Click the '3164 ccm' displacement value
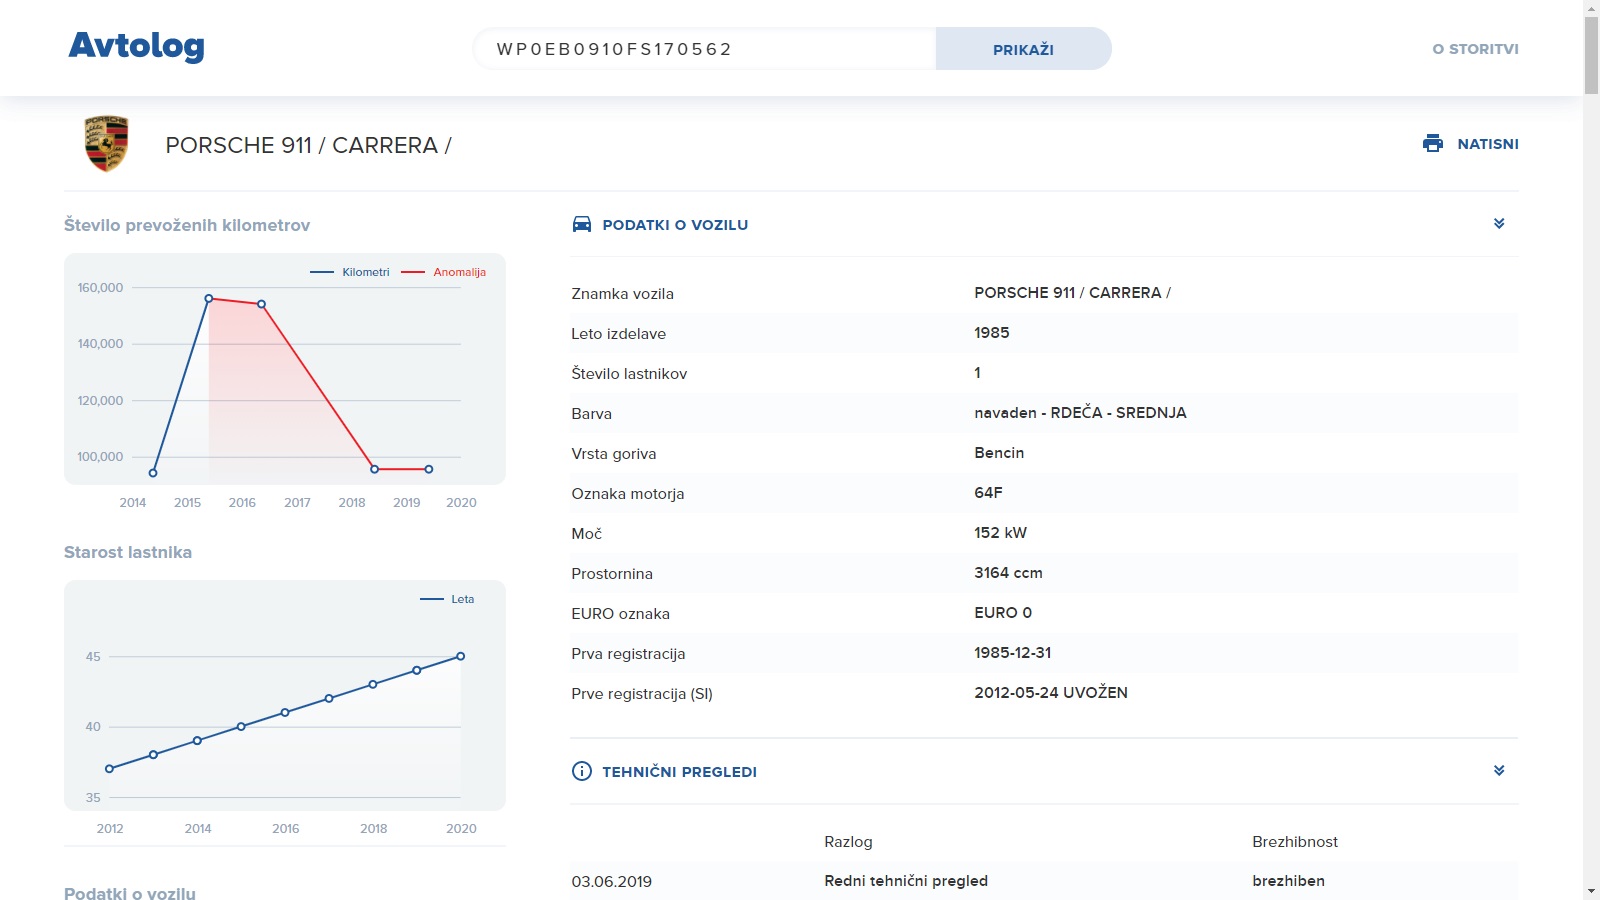Image resolution: width=1600 pixels, height=900 pixels. coord(1008,573)
